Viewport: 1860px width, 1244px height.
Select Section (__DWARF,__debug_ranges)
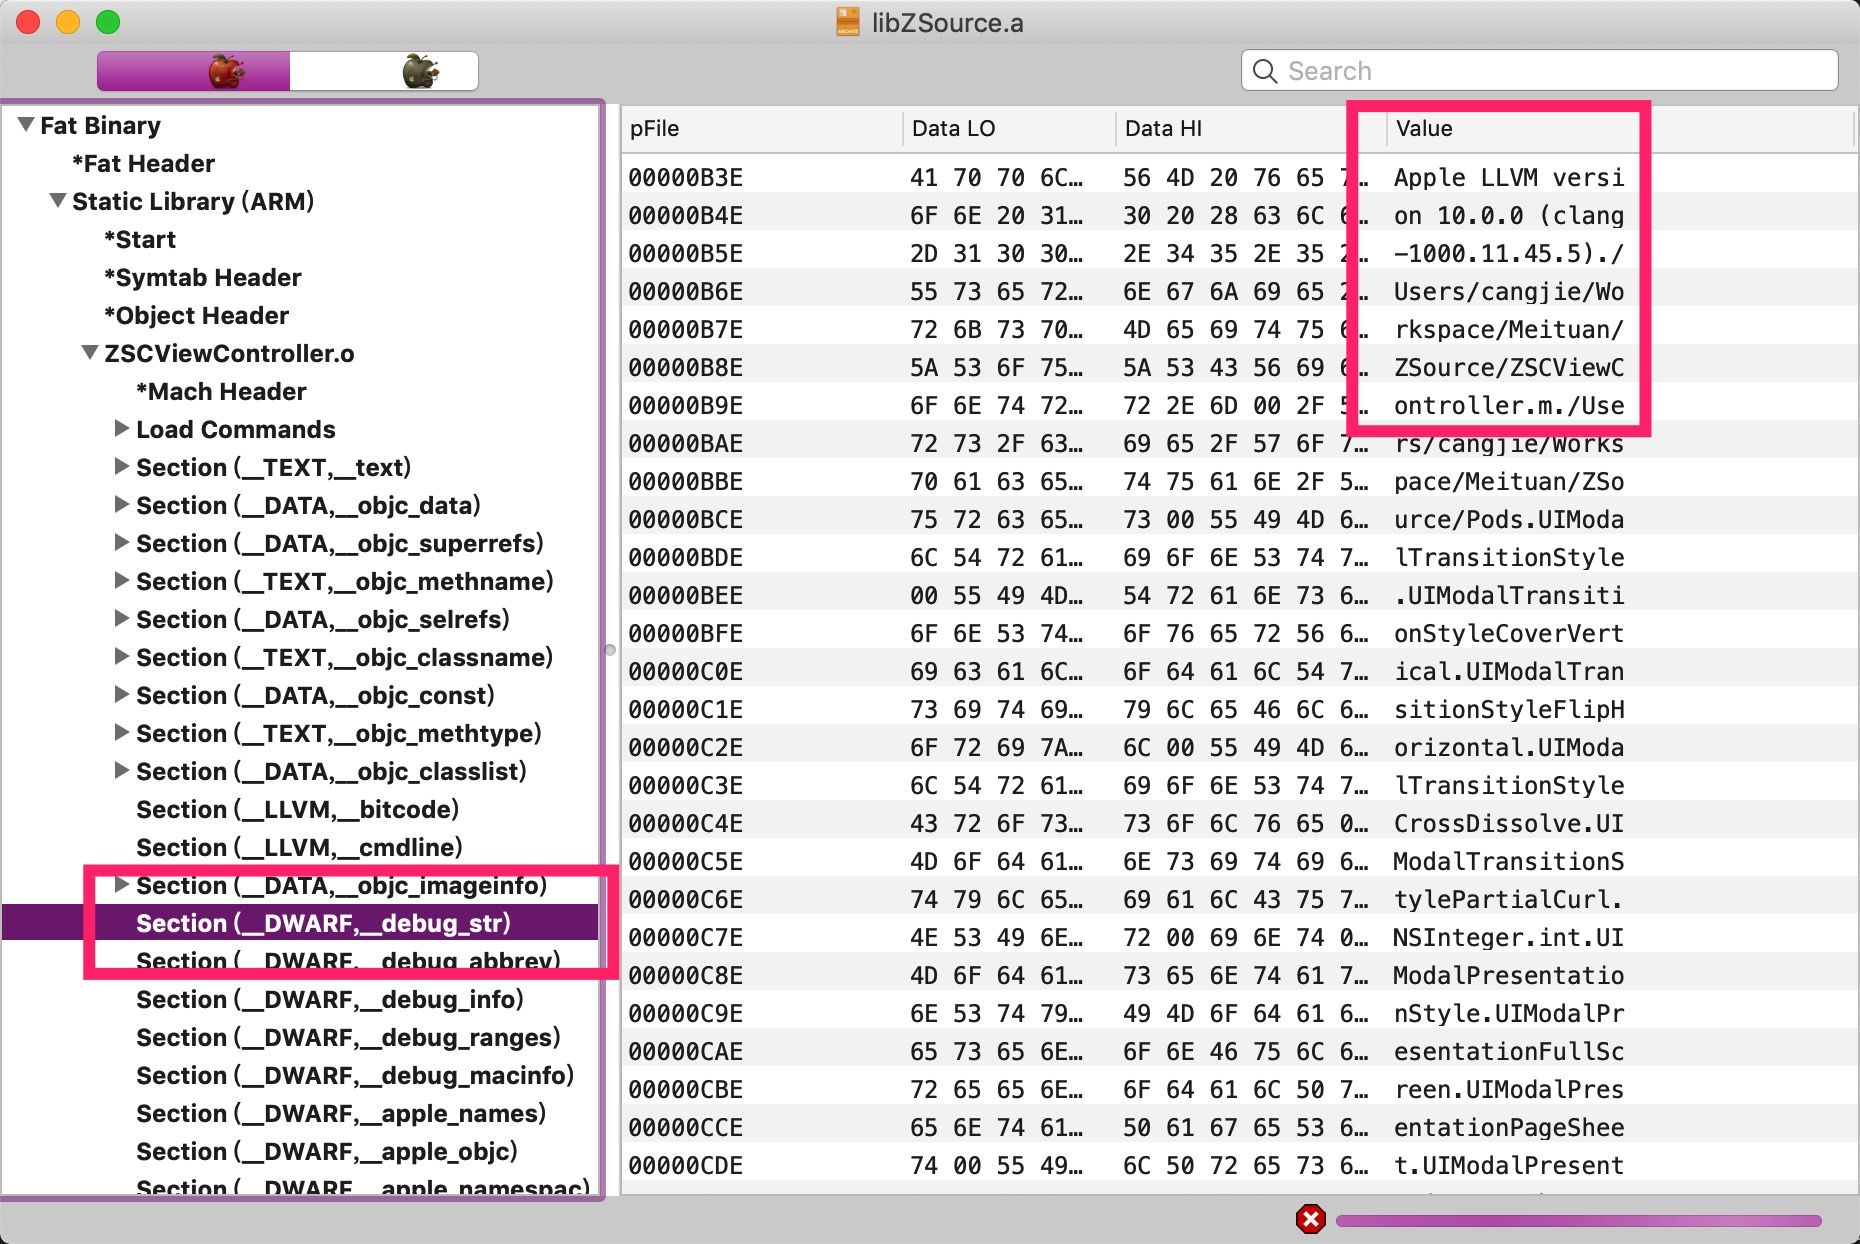click(348, 1037)
